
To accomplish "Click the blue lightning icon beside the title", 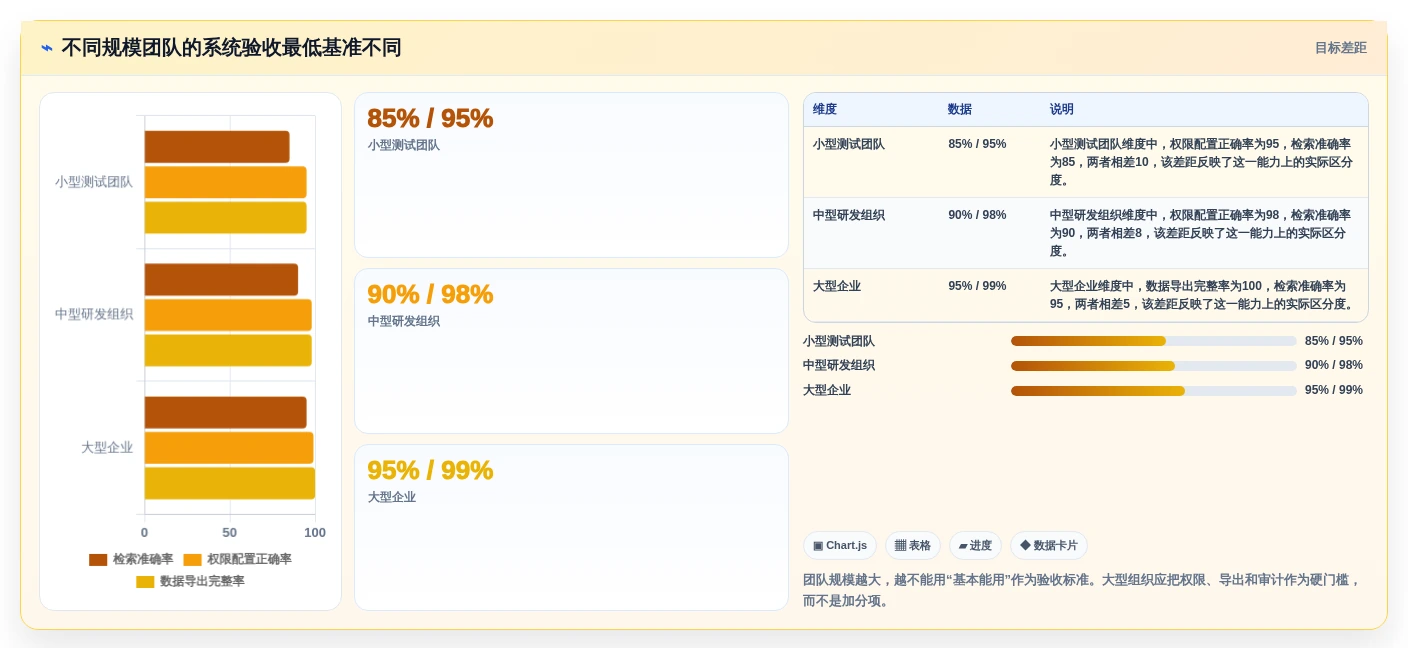I will tap(47, 48).
